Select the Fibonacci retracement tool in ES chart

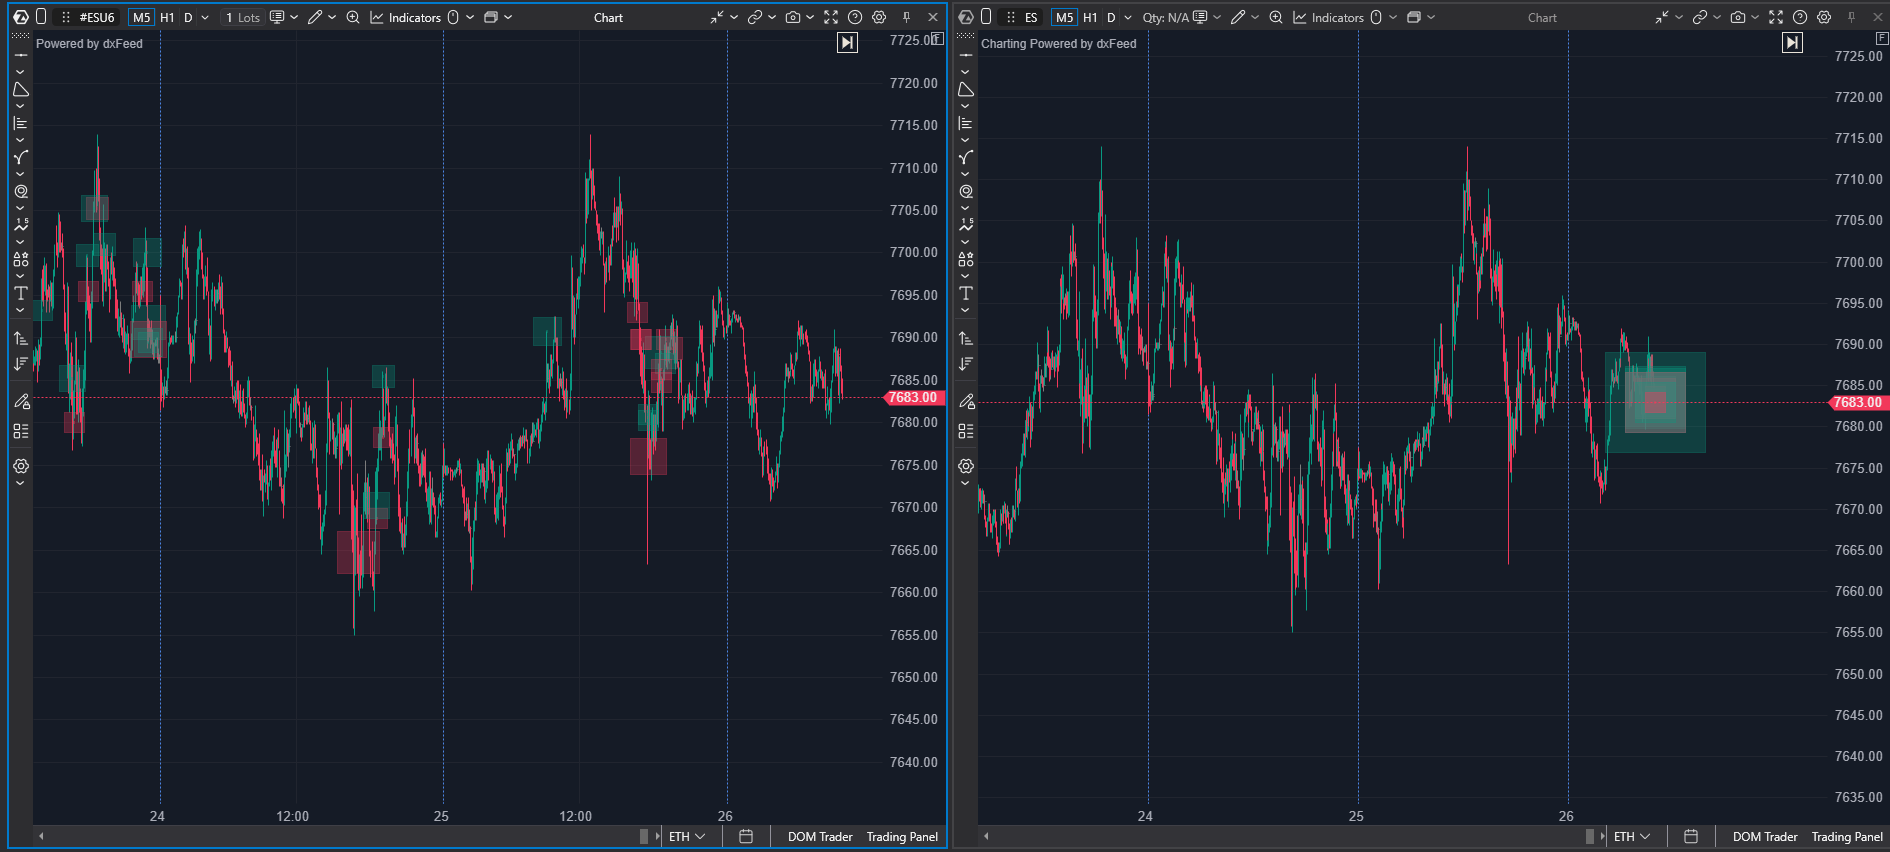[965, 124]
